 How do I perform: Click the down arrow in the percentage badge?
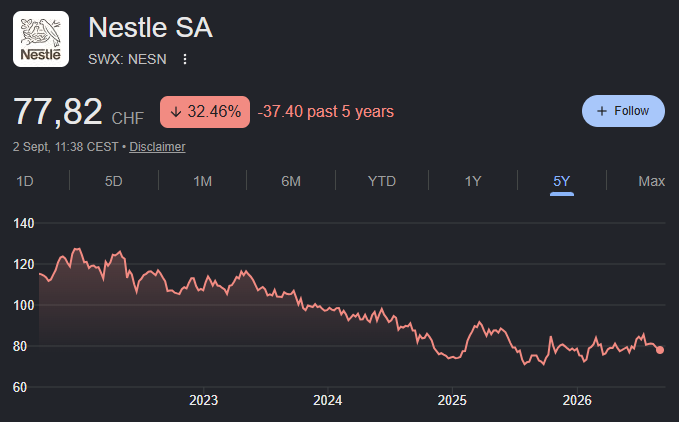(175, 112)
